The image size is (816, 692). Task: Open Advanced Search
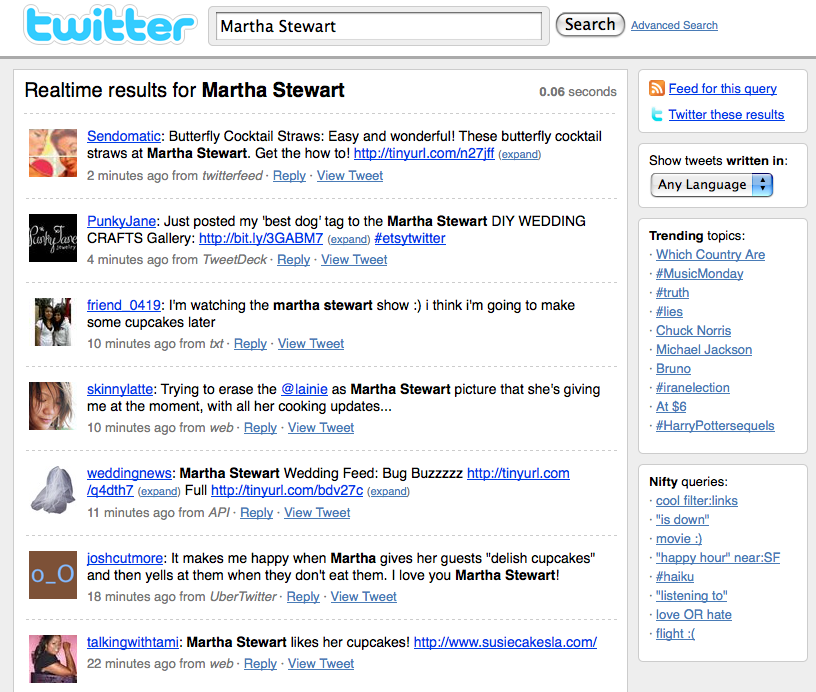tap(674, 25)
